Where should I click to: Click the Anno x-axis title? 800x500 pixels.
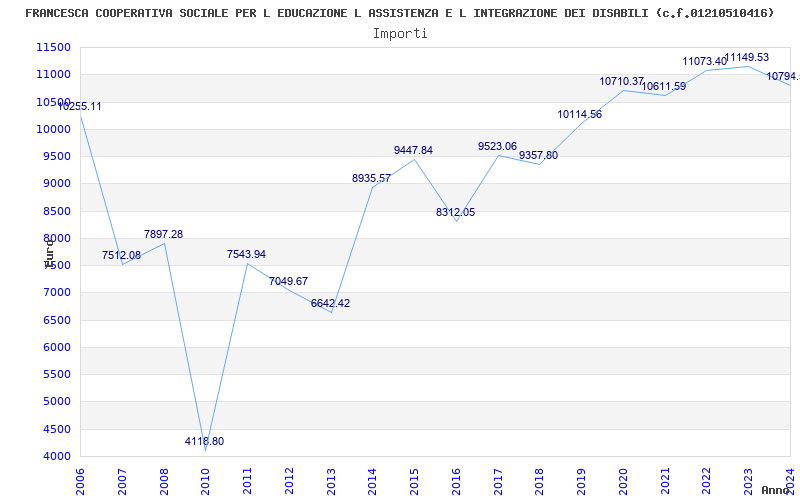click(776, 490)
